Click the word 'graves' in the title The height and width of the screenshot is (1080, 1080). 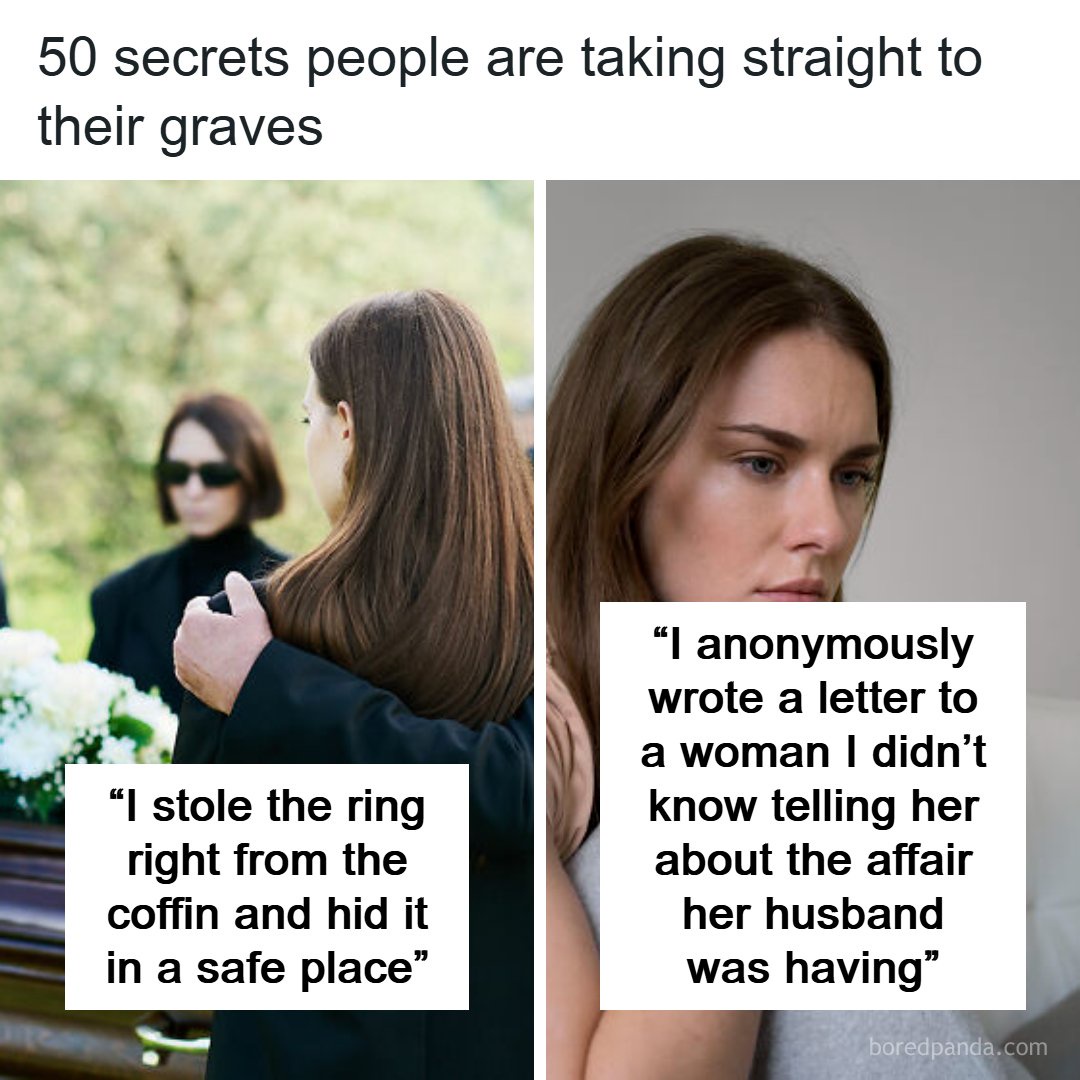coord(241,129)
